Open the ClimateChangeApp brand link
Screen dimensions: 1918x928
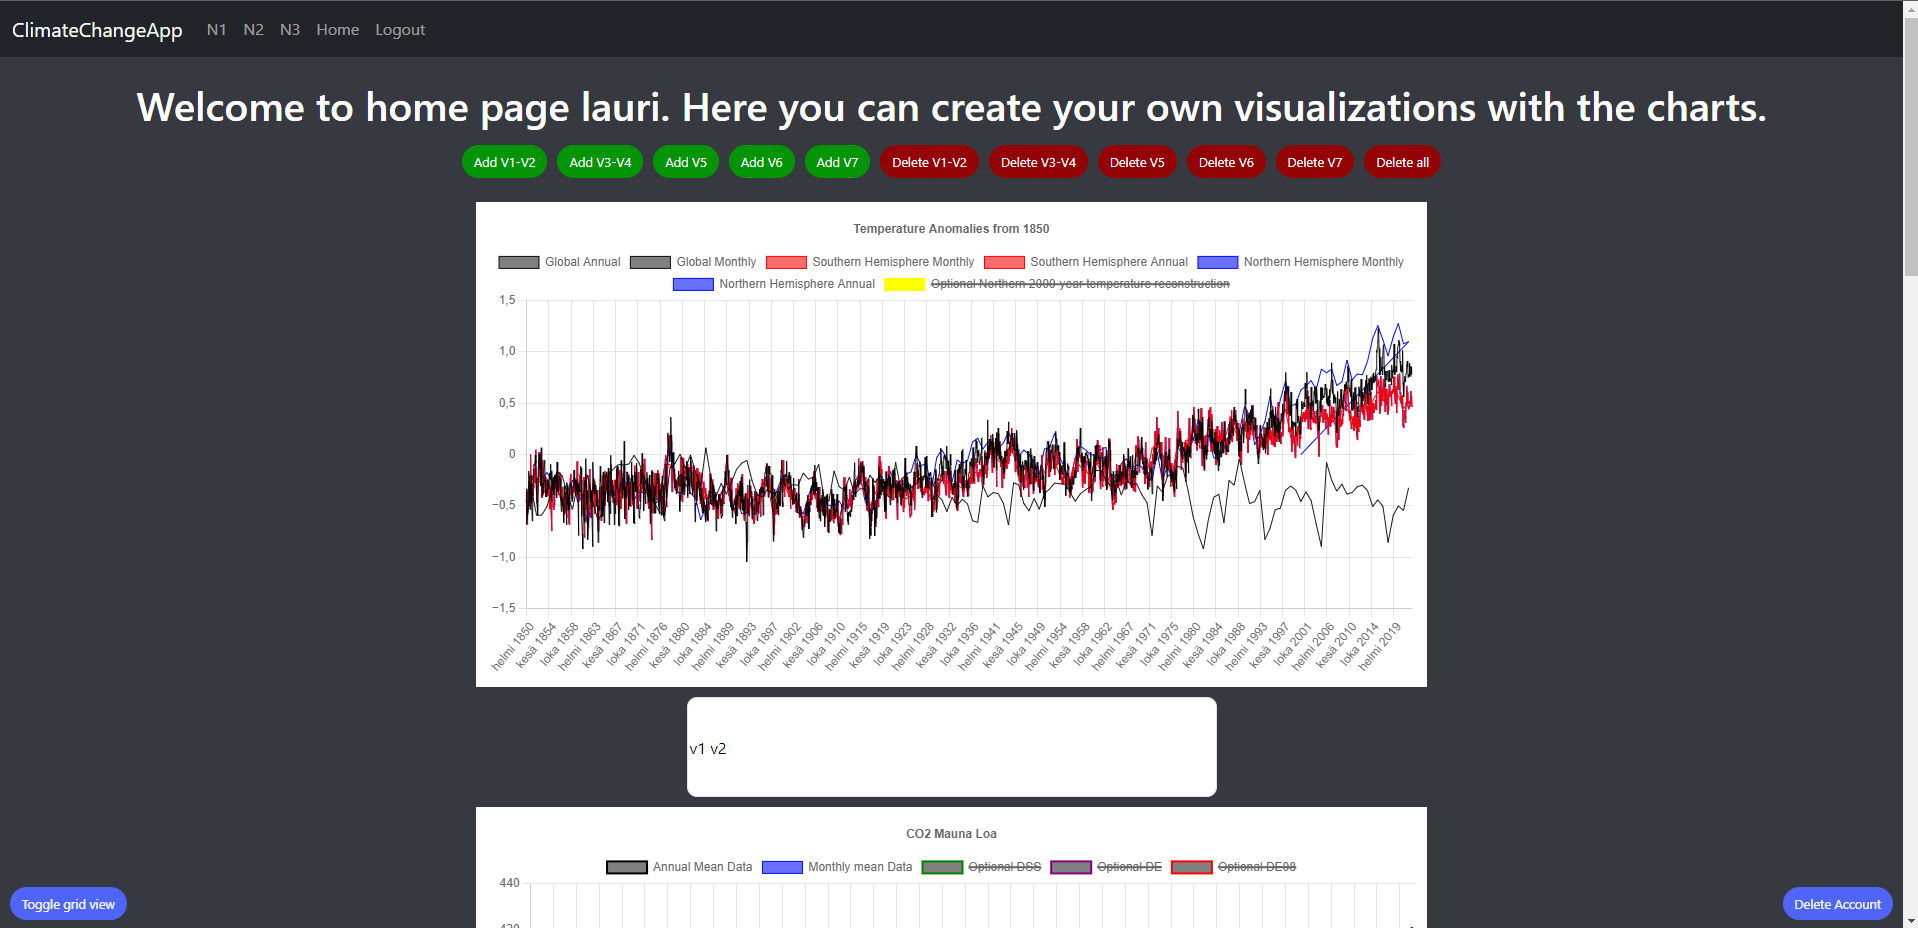tap(97, 30)
